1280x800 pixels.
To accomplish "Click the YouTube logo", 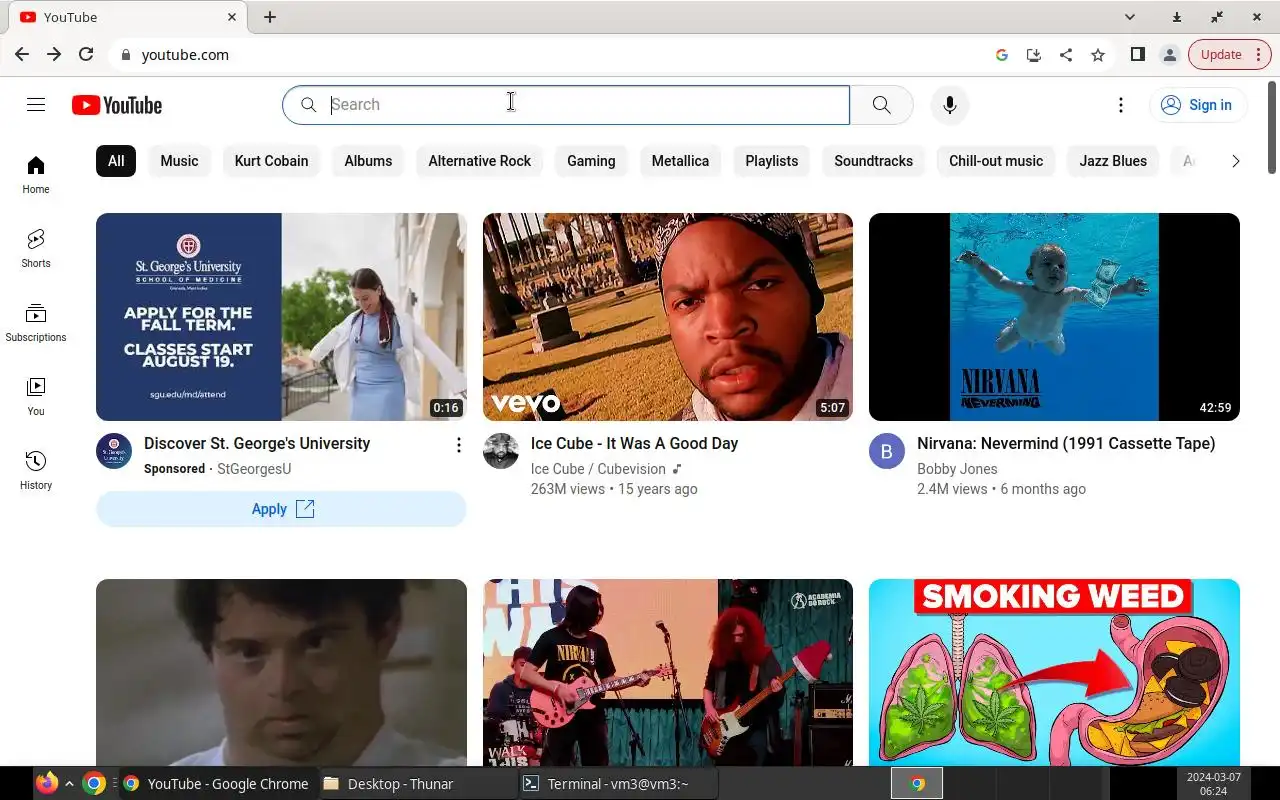I will pyautogui.click(x=117, y=105).
